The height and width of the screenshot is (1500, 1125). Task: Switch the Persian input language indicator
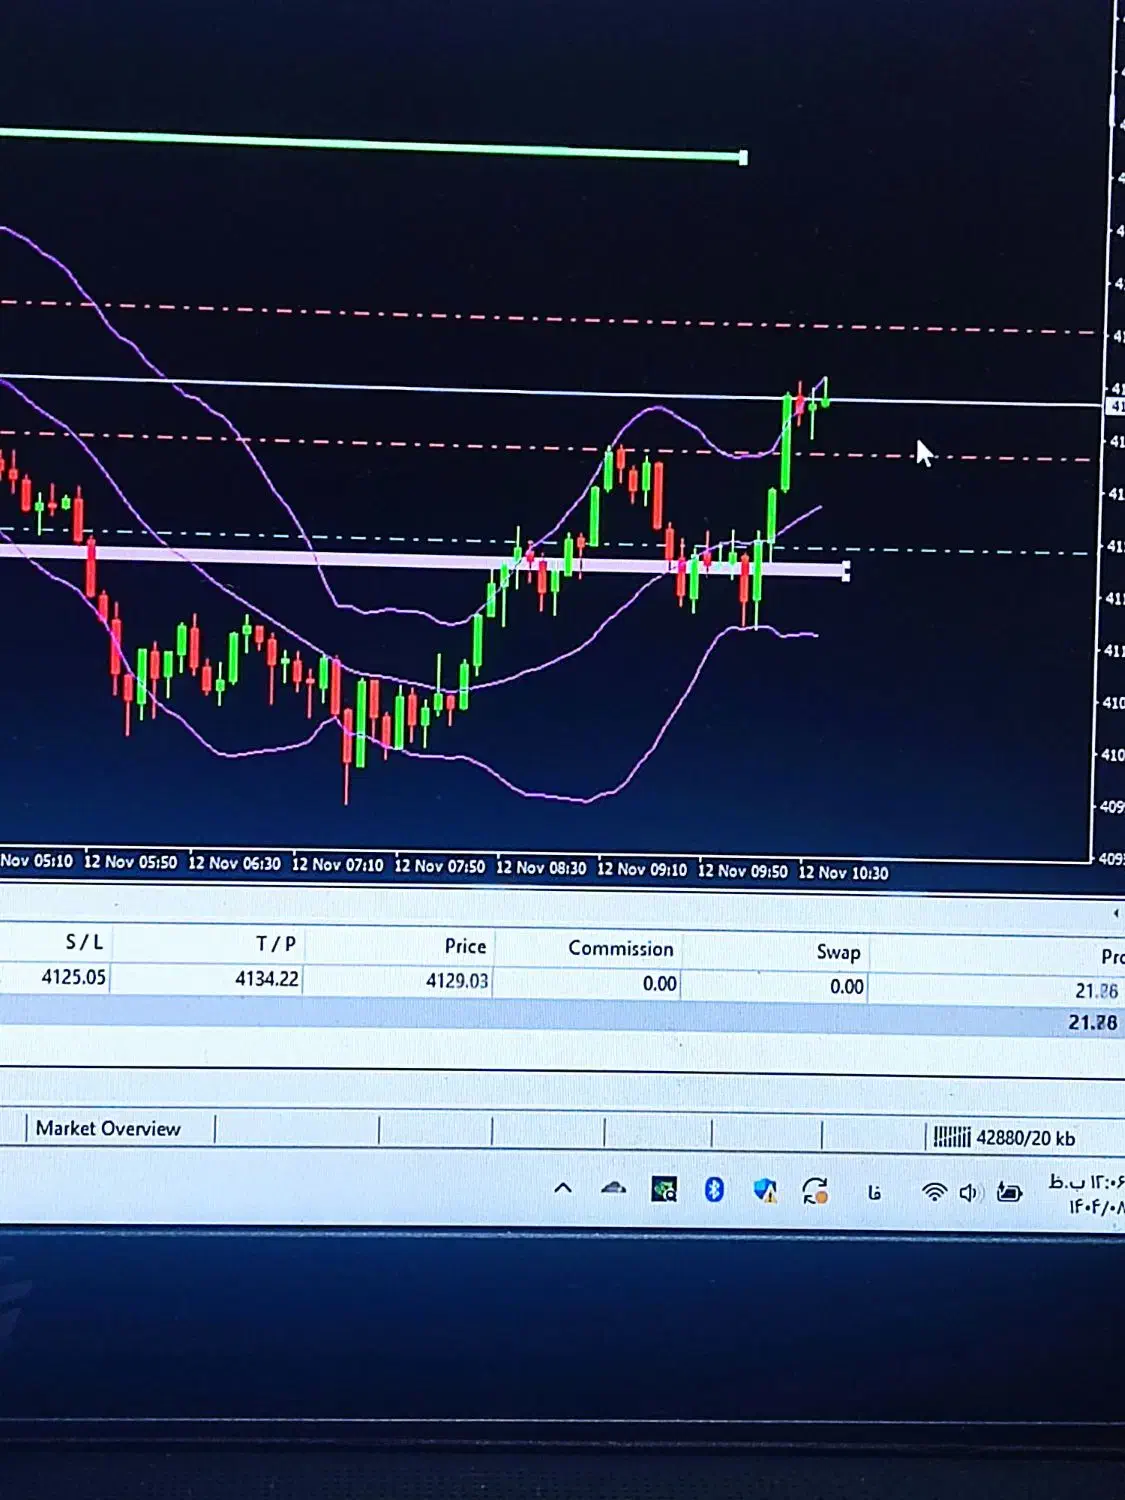[874, 1191]
